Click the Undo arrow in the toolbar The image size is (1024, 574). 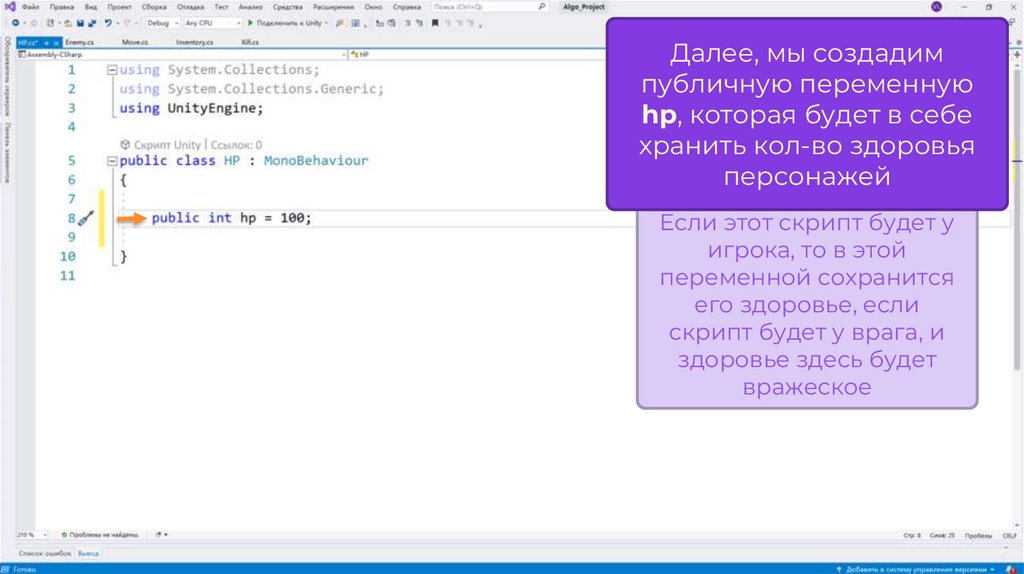pyautogui.click(x=107, y=22)
